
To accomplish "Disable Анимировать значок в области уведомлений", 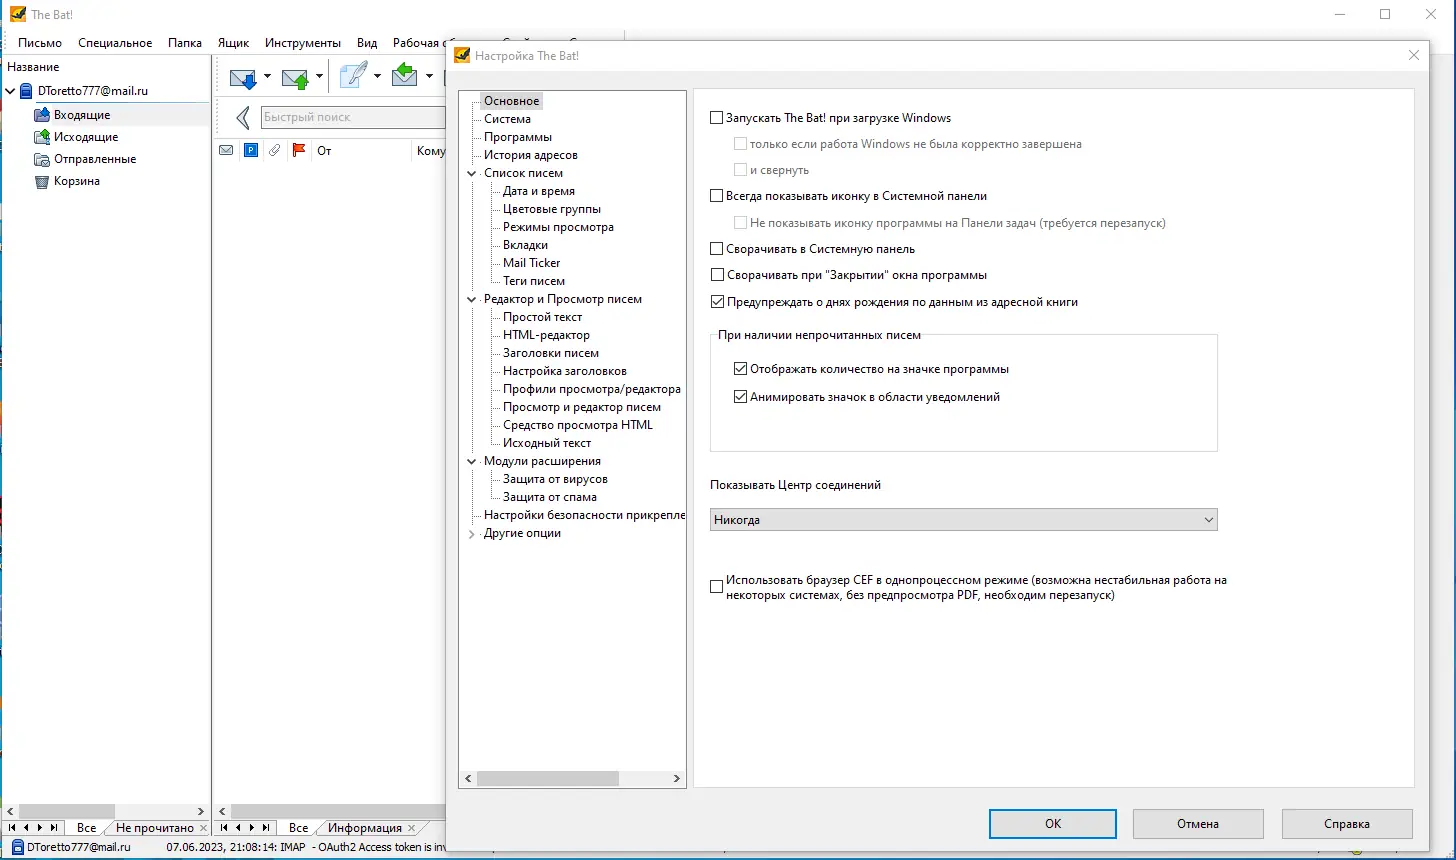I will click(x=740, y=397).
